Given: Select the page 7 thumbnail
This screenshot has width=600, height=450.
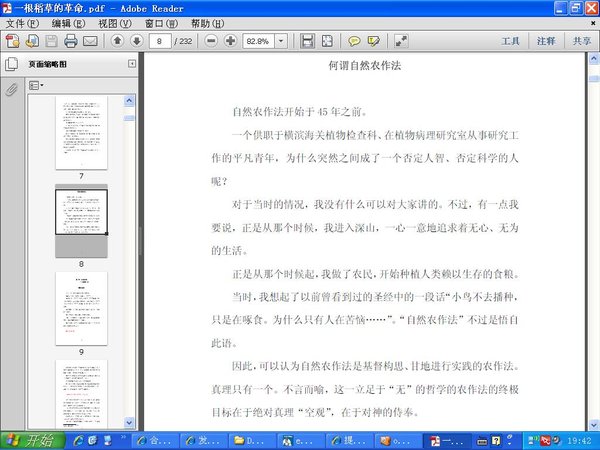Looking at the screenshot, I should coord(82,133).
